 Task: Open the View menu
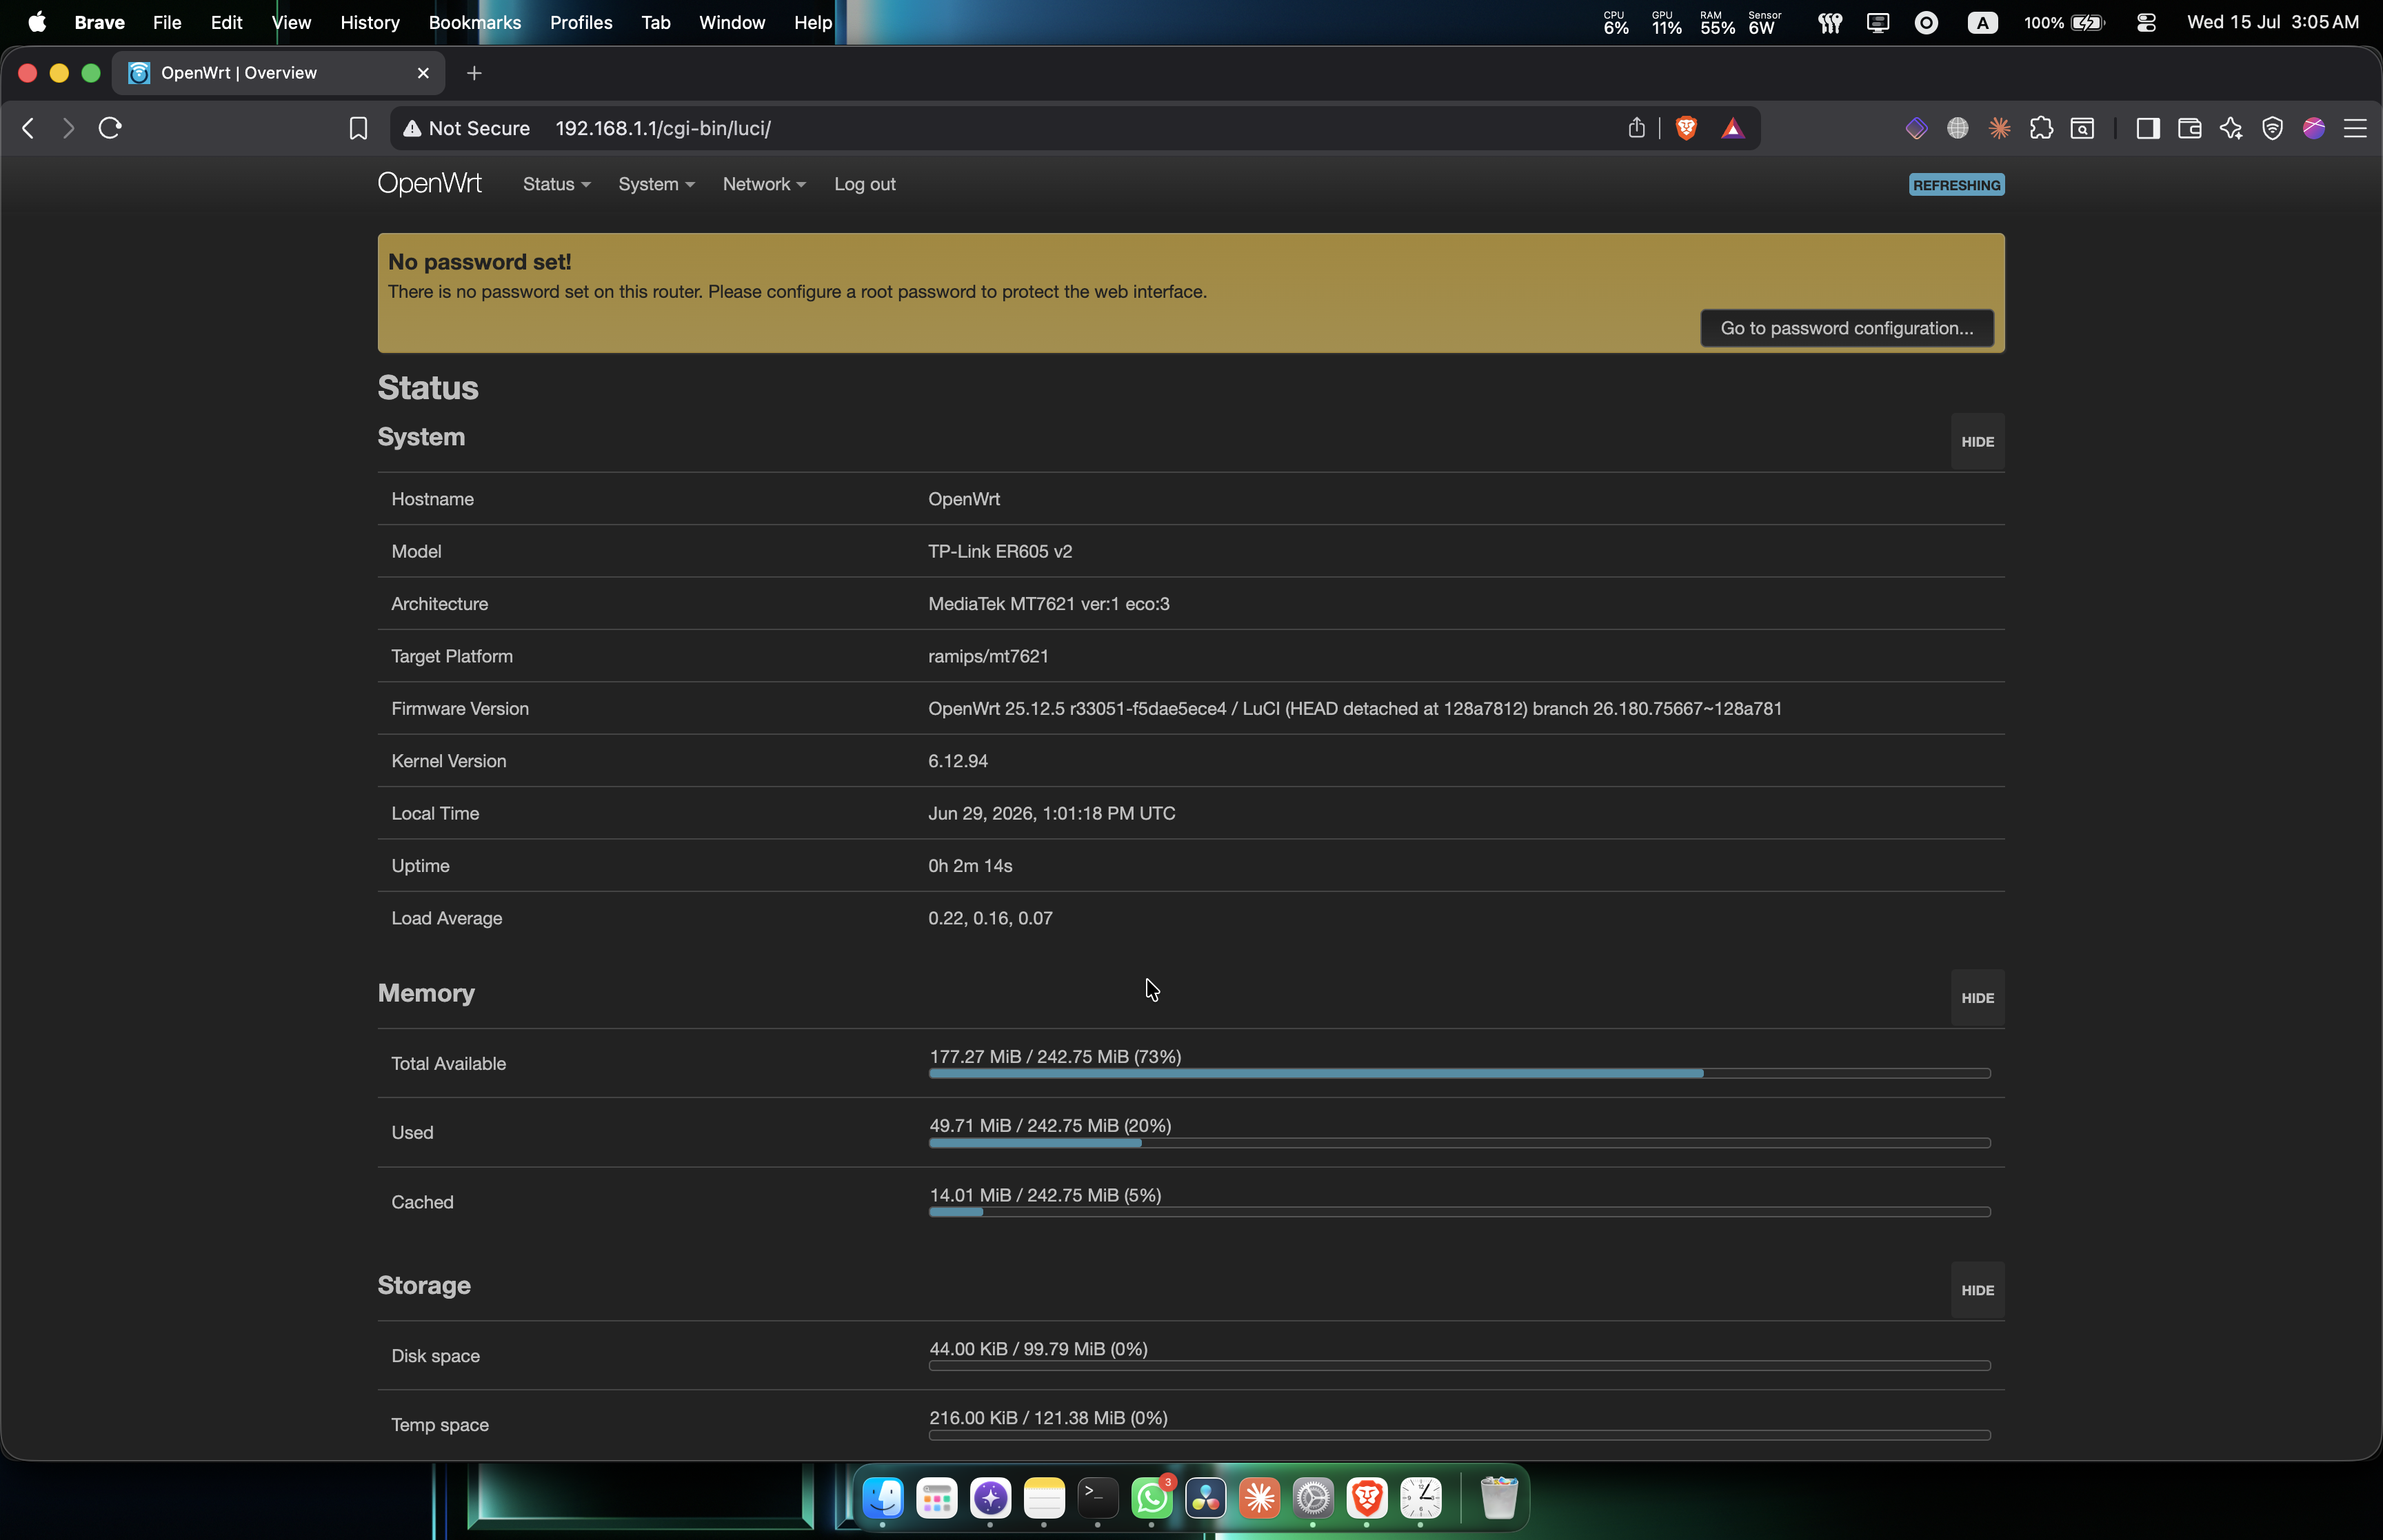[291, 22]
